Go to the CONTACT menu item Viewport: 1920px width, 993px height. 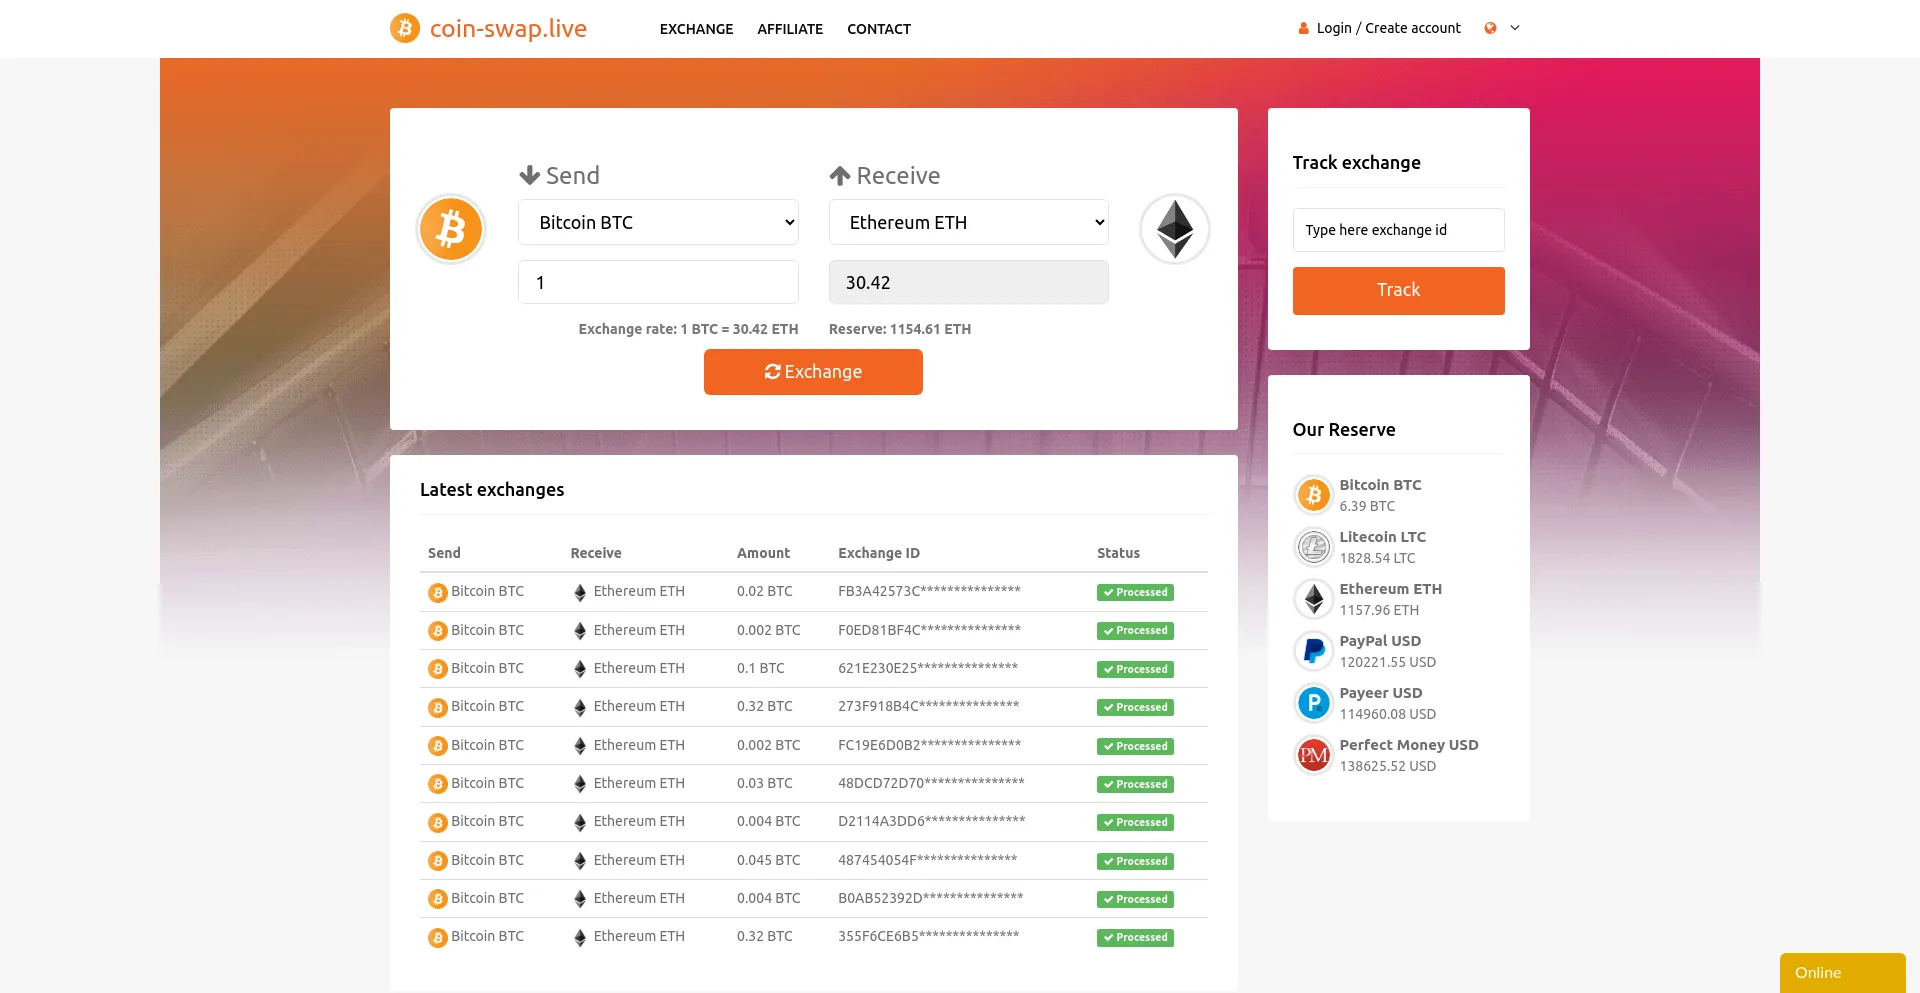(x=878, y=29)
